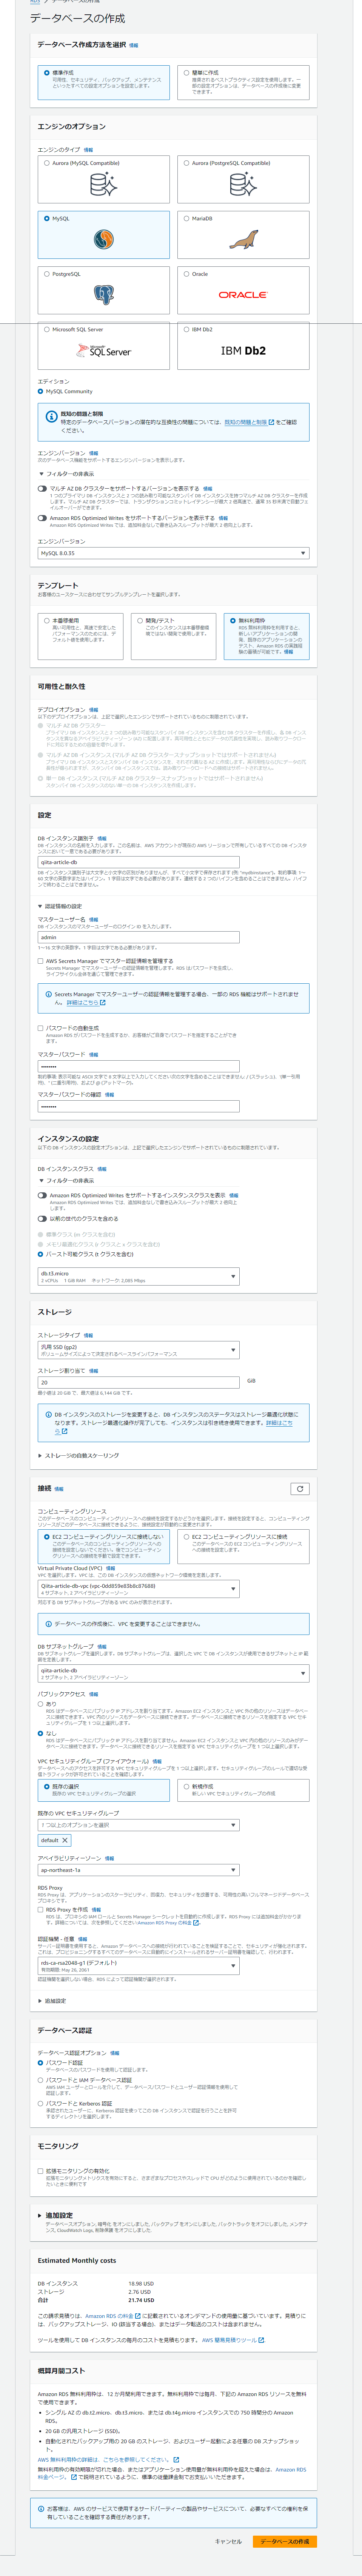Screen dimensions: 362x2576
Task: Click into the admin master username field
Action: coord(139,937)
